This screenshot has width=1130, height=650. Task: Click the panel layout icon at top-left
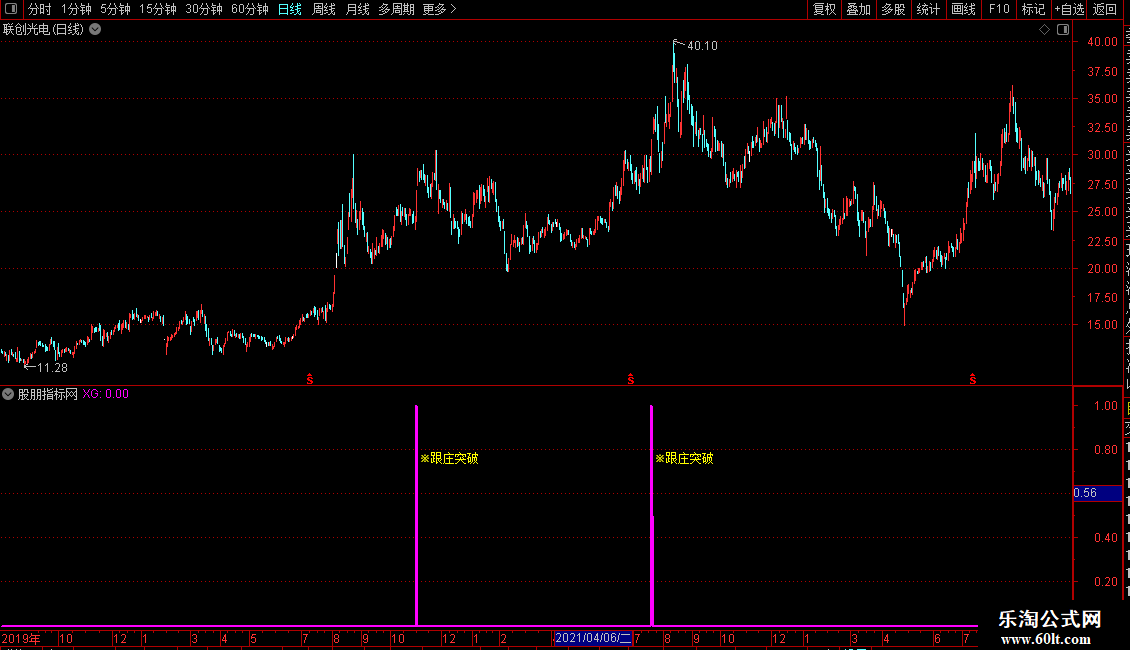11,9
